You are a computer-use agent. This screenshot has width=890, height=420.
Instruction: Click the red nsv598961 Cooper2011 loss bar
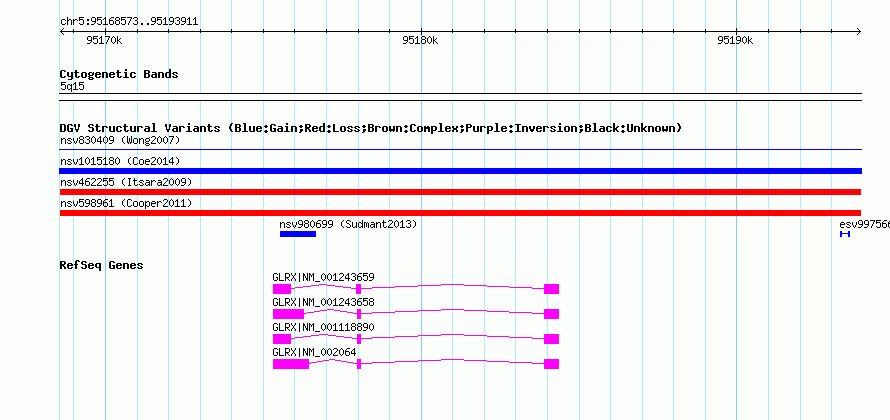point(460,213)
